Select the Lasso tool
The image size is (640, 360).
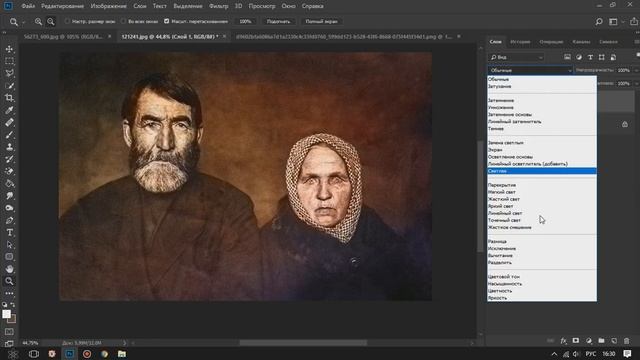click(x=9, y=73)
